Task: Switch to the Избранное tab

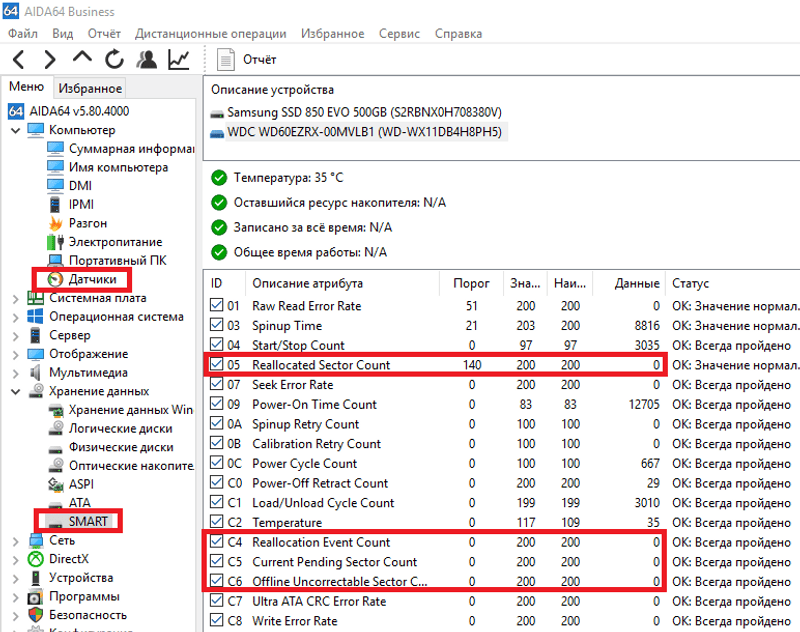Action: pyautogui.click(x=90, y=88)
